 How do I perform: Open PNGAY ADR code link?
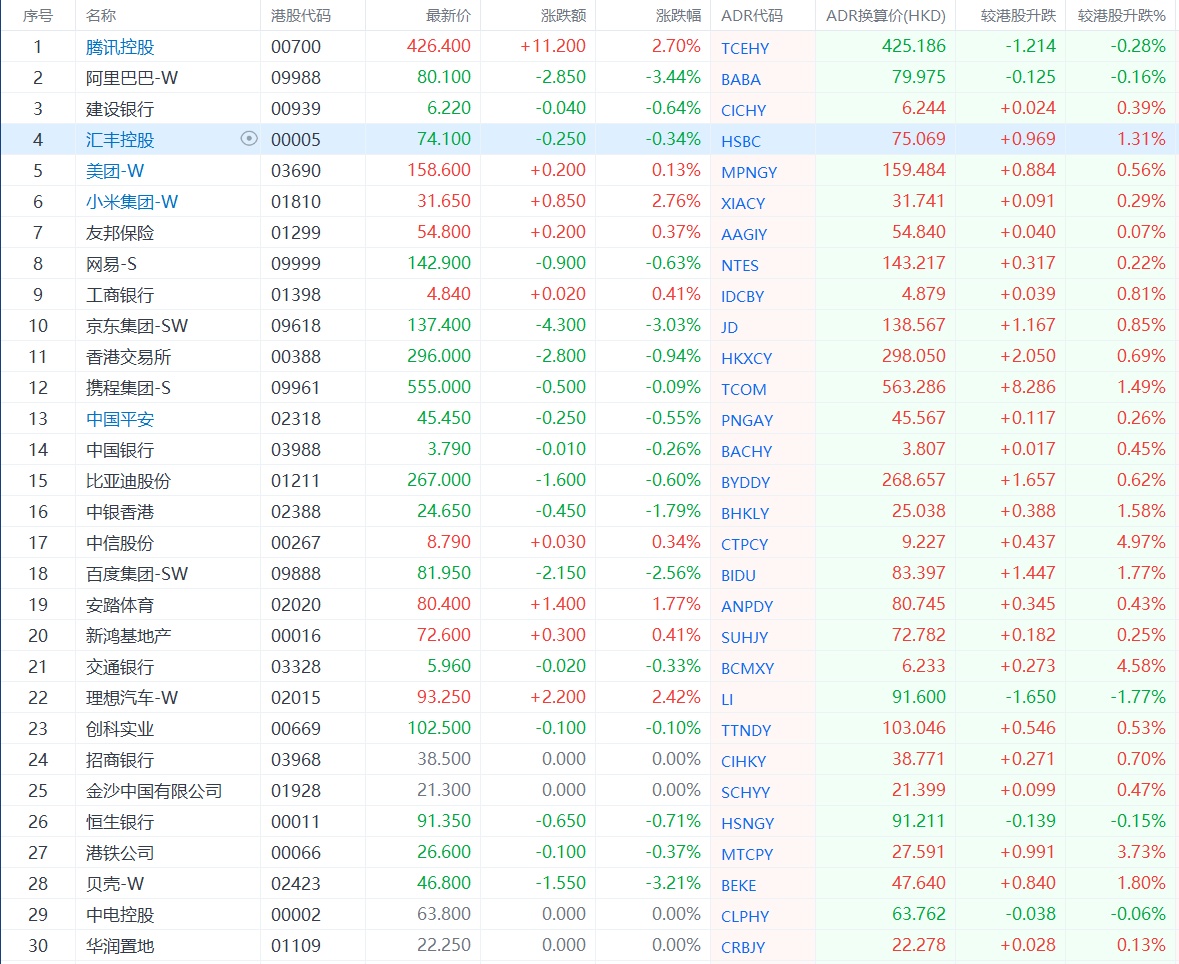click(x=747, y=420)
